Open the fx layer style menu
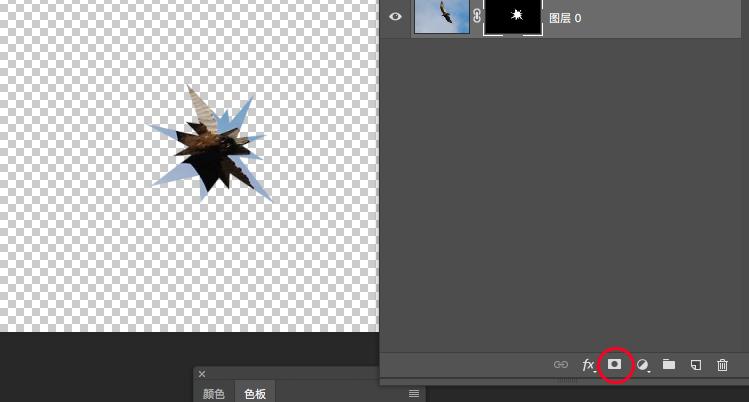The image size is (749, 402). click(x=588, y=365)
